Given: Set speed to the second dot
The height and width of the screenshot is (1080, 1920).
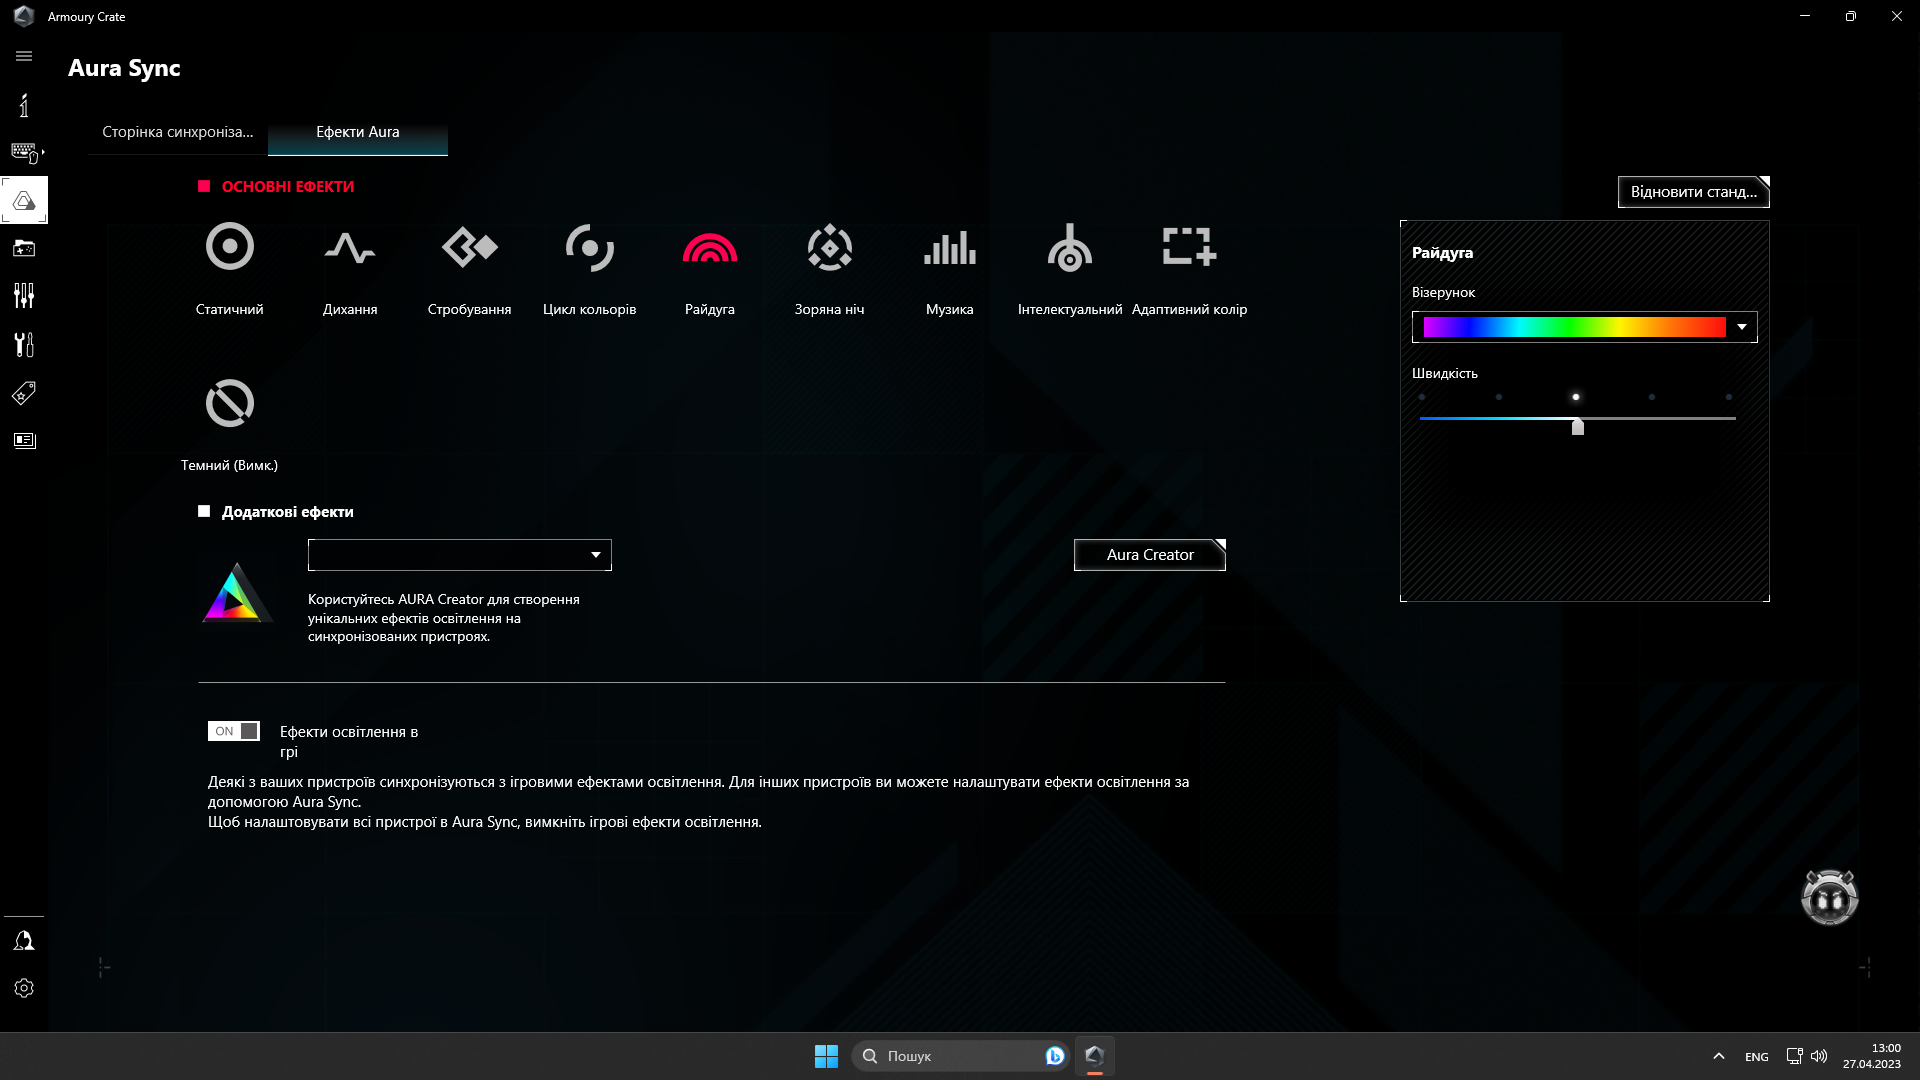Looking at the screenshot, I should tap(1498, 397).
